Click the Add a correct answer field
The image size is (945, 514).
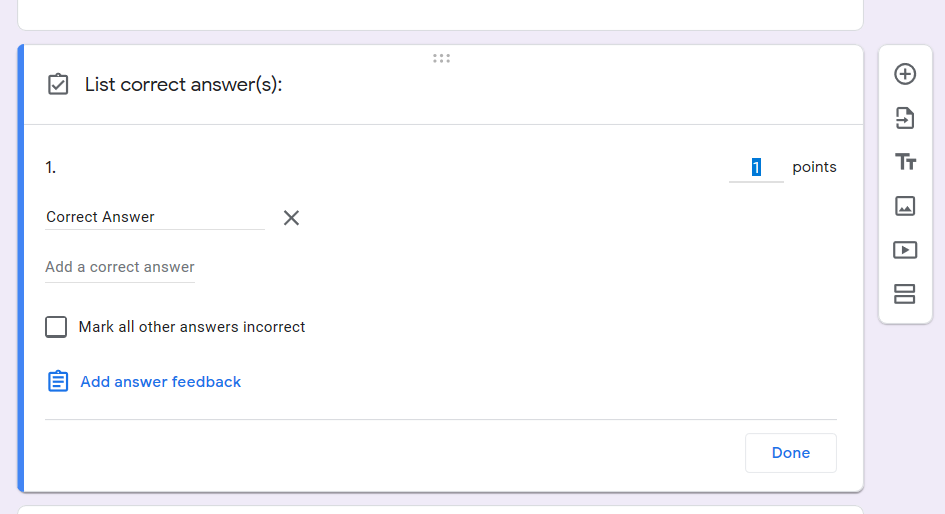[x=120, y=267]
